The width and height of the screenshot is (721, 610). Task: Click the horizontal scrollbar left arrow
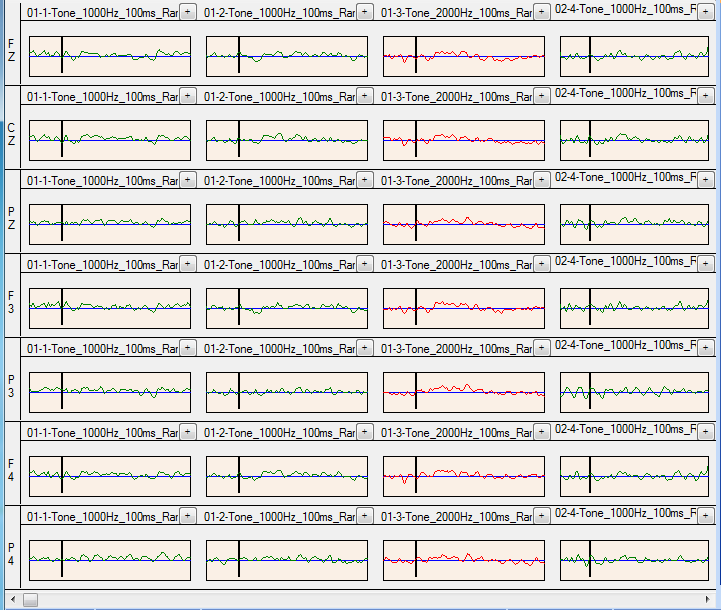13,599
